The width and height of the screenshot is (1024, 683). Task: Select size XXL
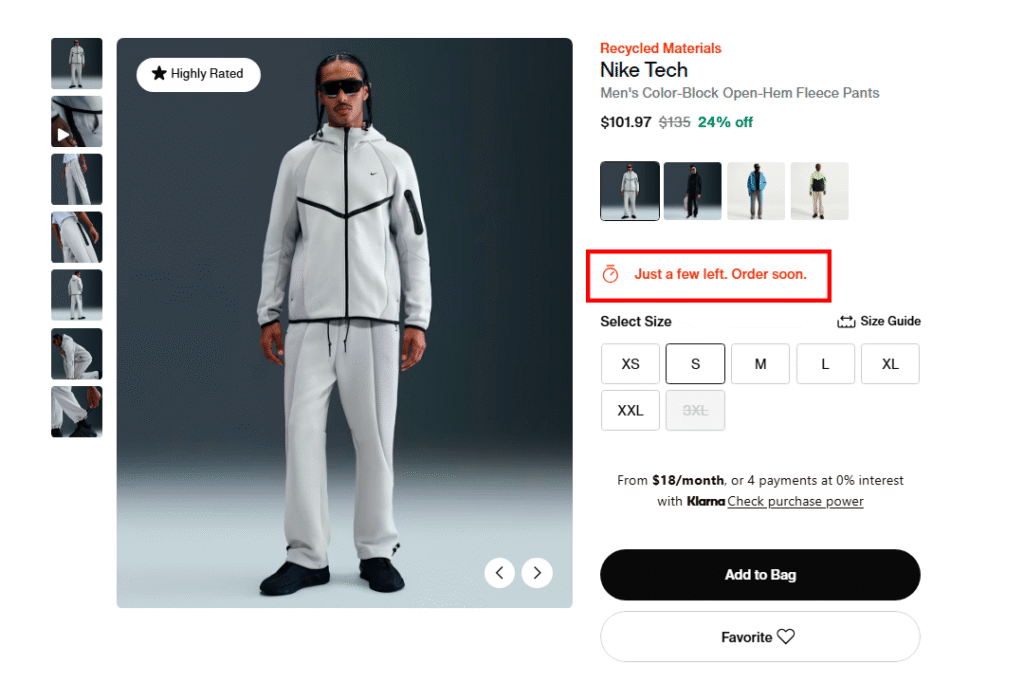click(x=630, y=411)
